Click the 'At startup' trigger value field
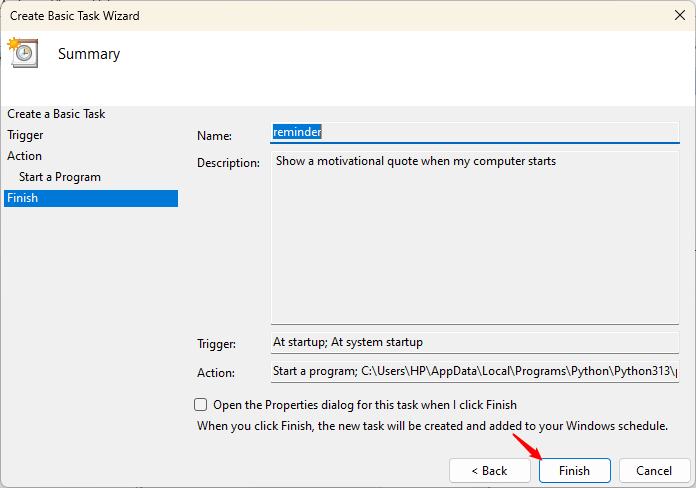The width and height of the screenshot is (696, 488). (x=474, y=342)
